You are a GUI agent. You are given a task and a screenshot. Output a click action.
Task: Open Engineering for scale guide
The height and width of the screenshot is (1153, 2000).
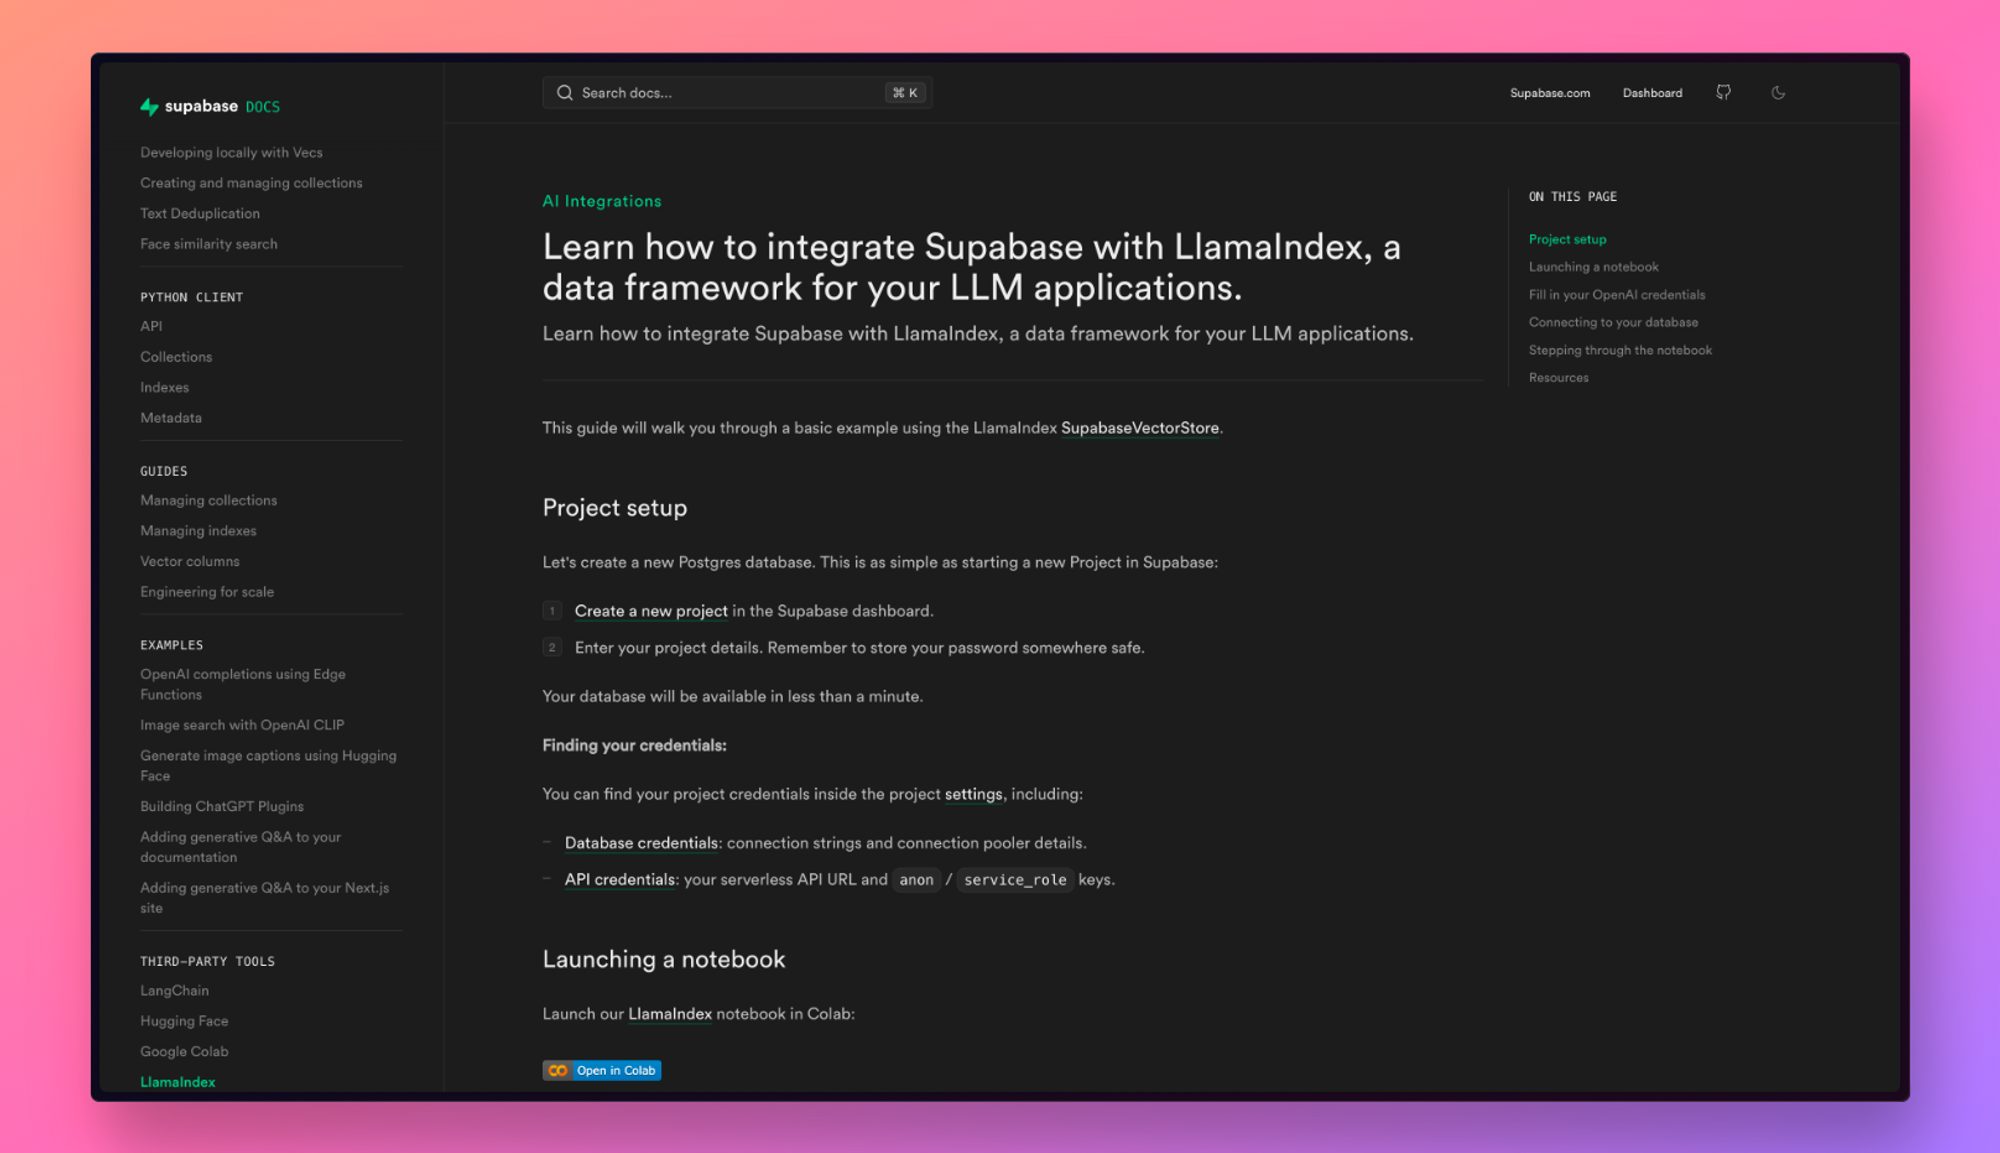(x=207, y=592)
